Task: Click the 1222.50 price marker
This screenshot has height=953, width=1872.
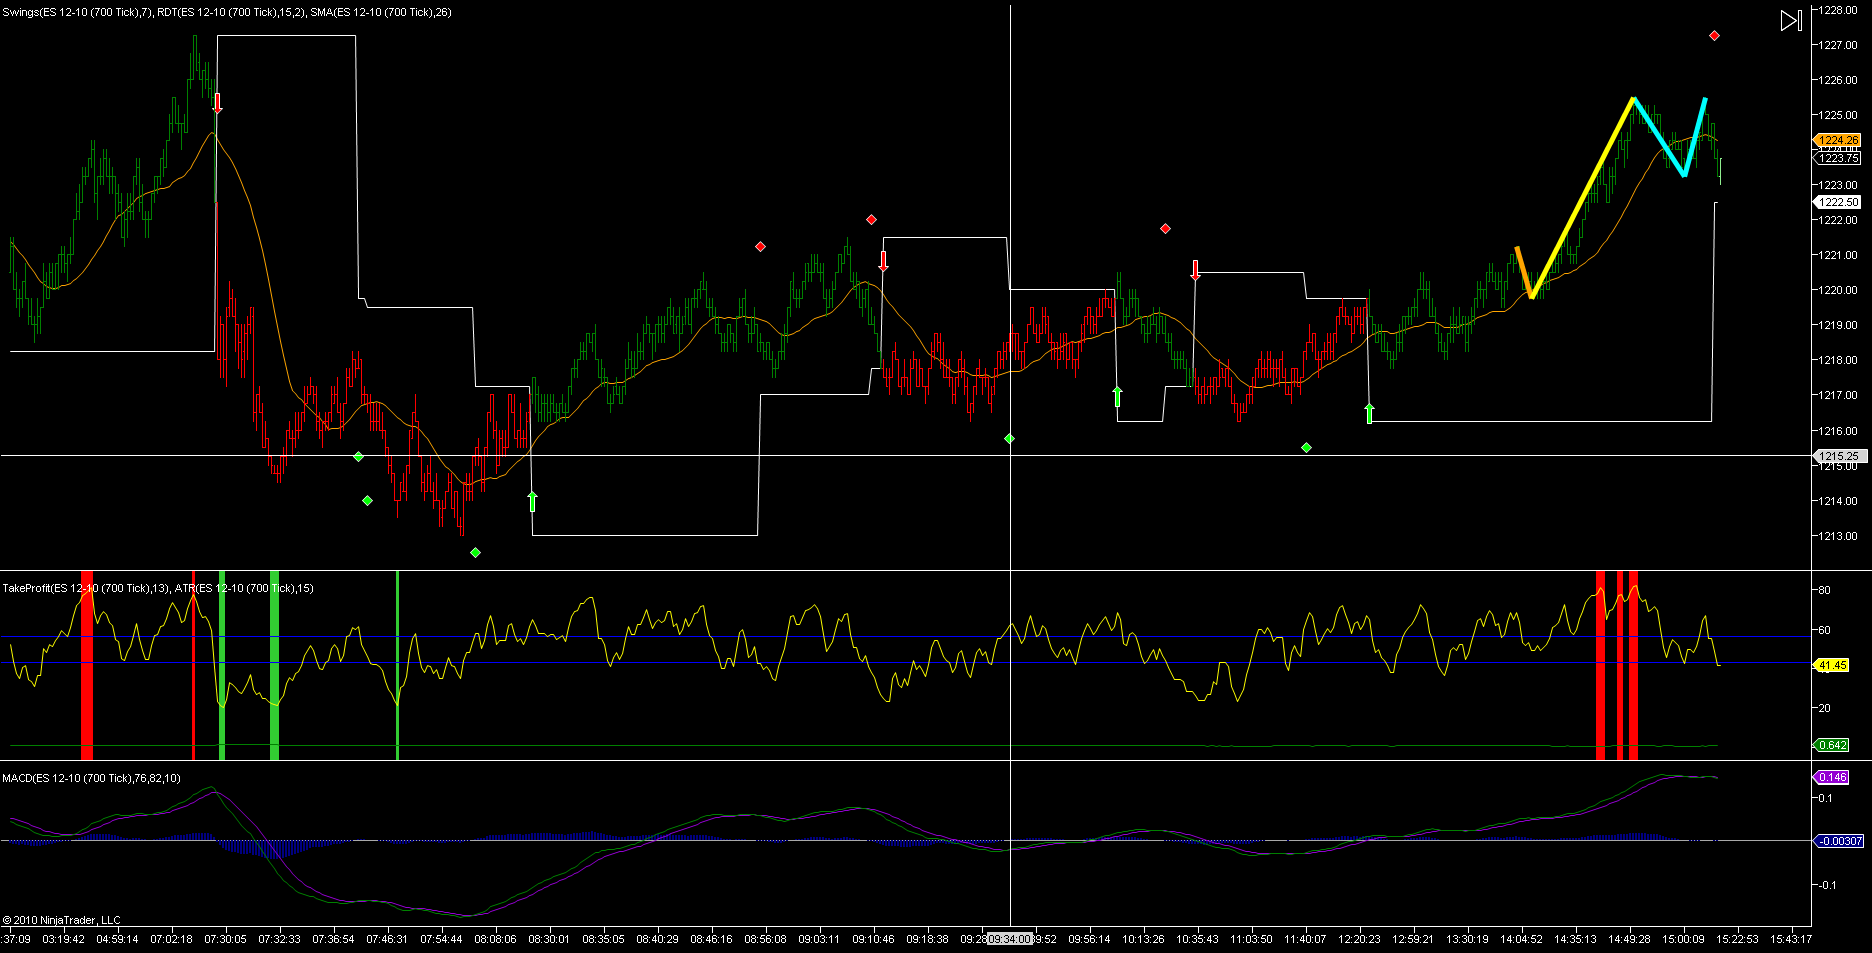Action: 1838,202
